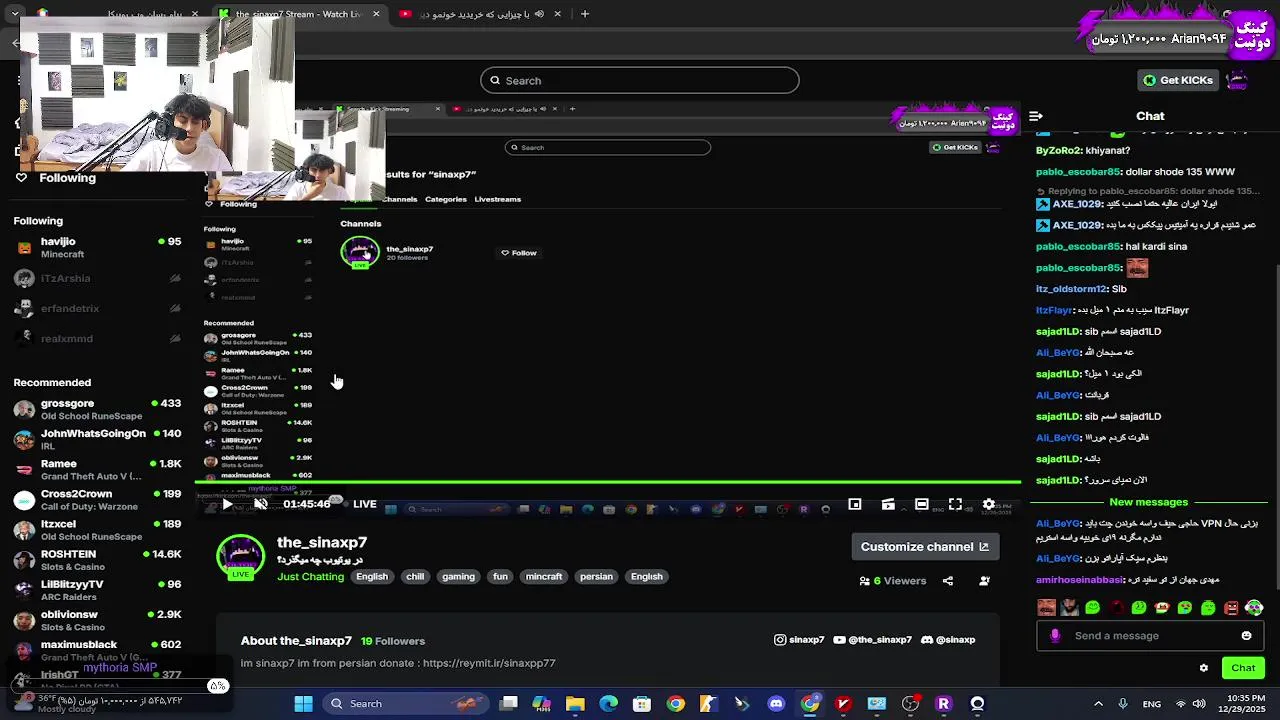This screenshot has width=1280, height=720.
Task: Switch to the YouTube browser tab
Action: (480, 14)
